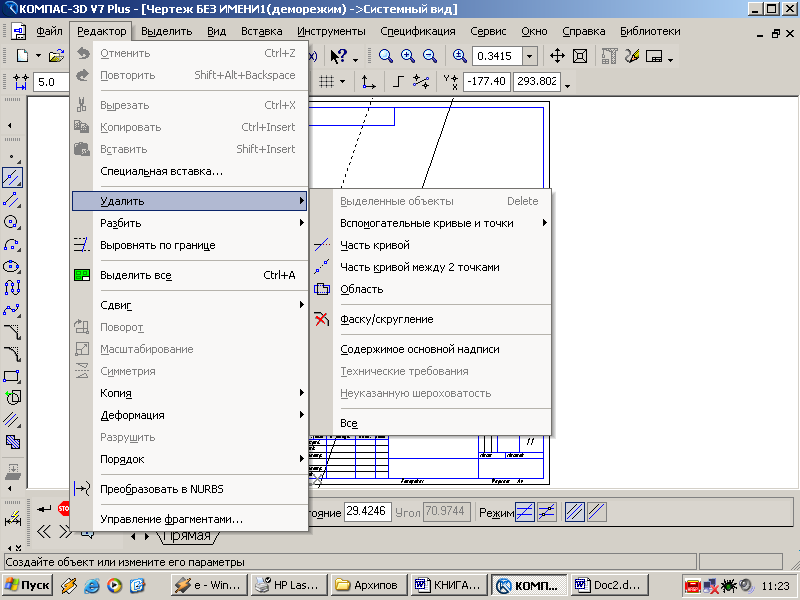800x600 pixels.
Task: Choose Преобразовать в NURBS
Action: [189, 489]
